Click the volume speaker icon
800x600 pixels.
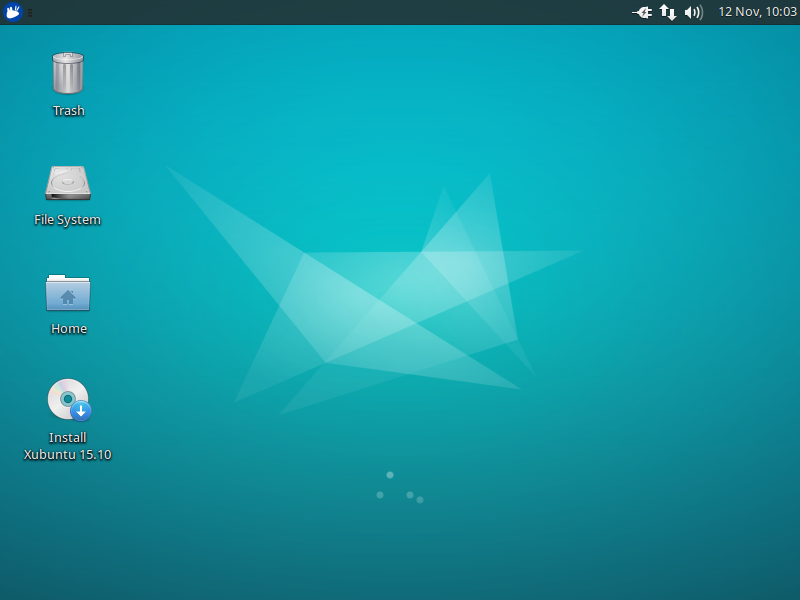pyautogui.click(x=693, y=12)
